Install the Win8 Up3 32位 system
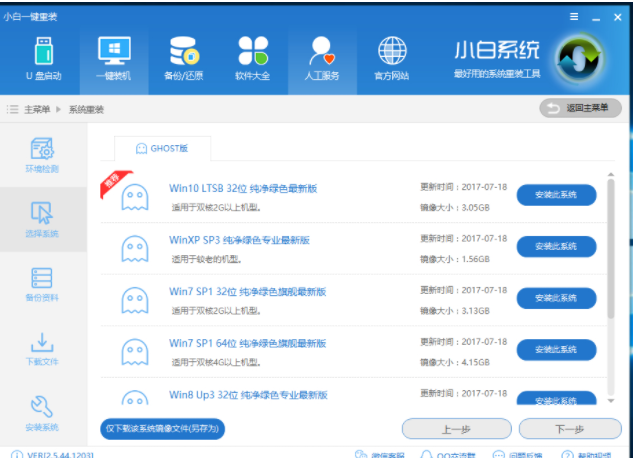 (x=556, y=399)
